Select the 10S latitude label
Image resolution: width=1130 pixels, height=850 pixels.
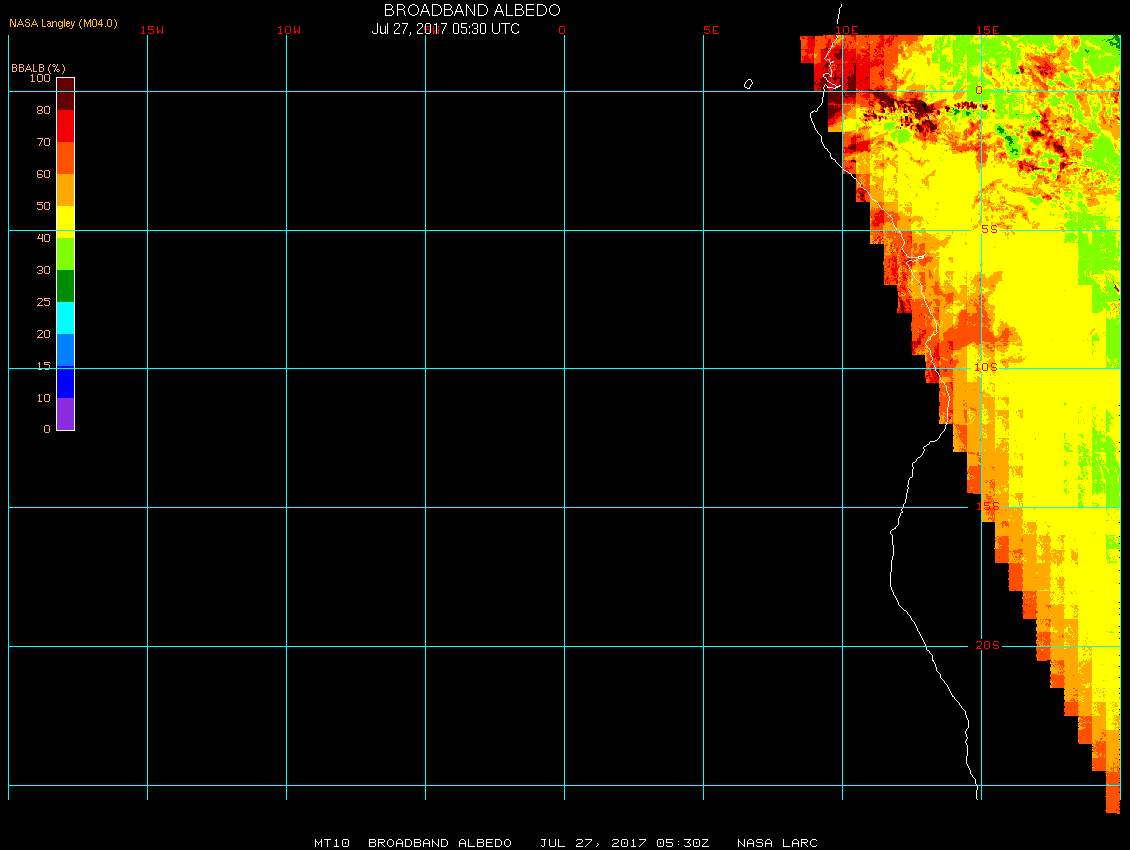coord(986,367)
